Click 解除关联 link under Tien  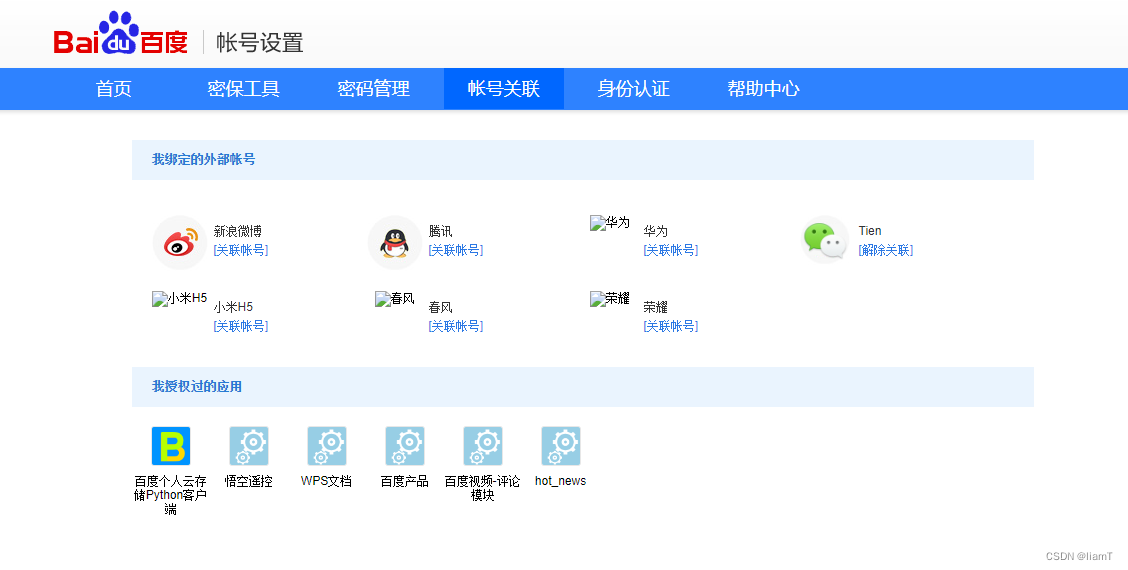pyautogui.click(x=886, y=250)
